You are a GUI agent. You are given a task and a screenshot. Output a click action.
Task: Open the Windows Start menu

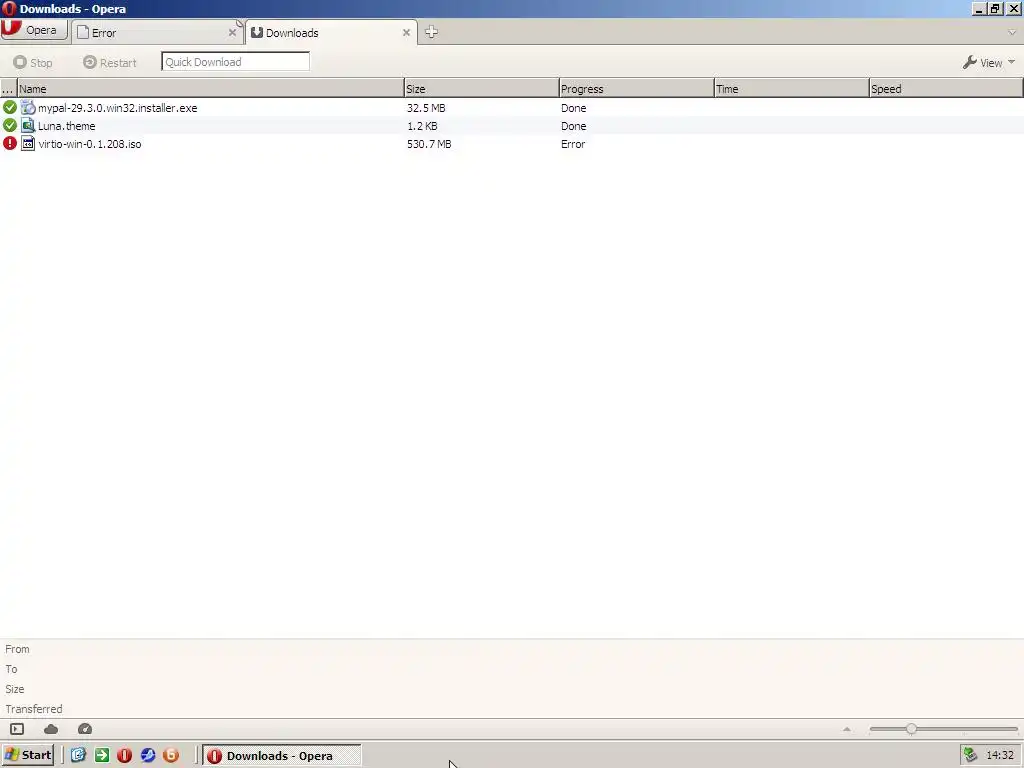click(x=27, y=756)
